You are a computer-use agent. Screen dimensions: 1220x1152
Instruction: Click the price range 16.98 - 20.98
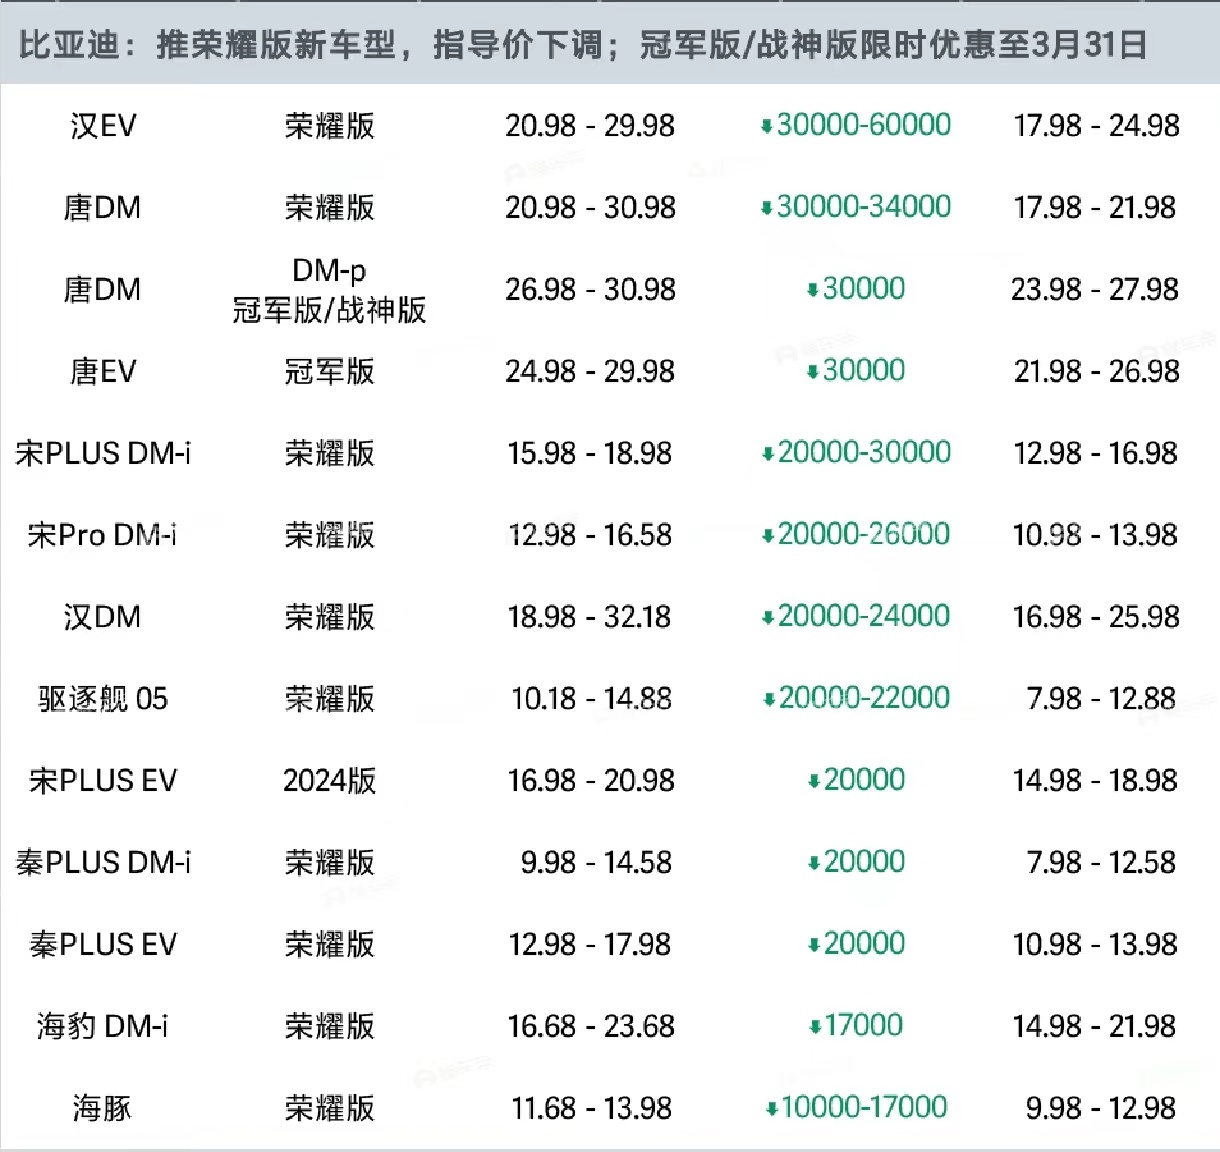pyautogui.click(x=591, y=782)
